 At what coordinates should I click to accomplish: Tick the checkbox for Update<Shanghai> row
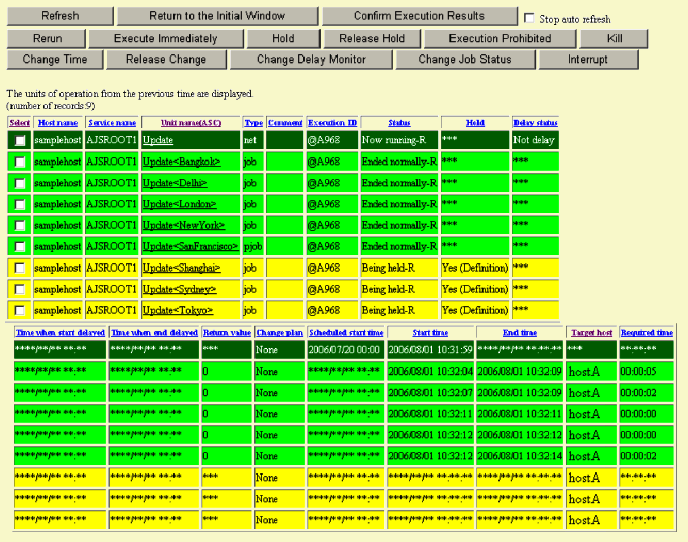(x=19, y=268)
